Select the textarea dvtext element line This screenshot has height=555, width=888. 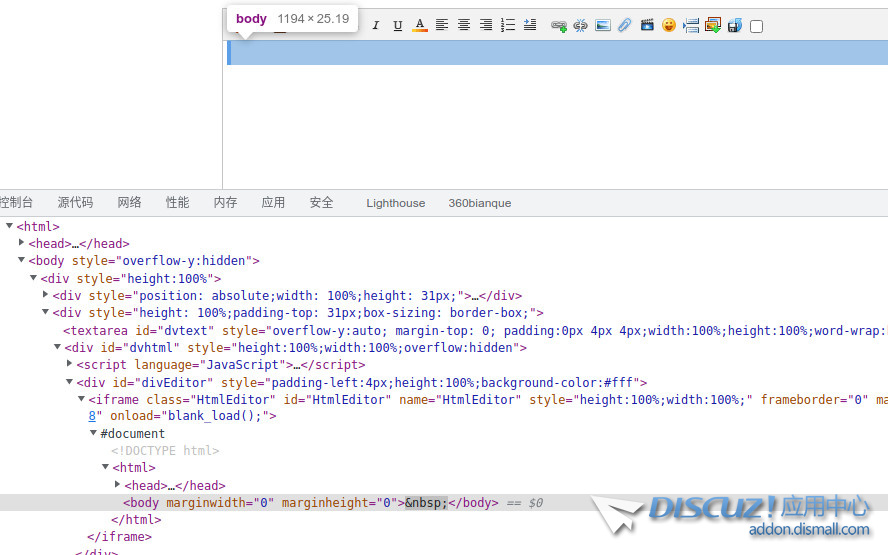pyautogui.click(x=300, y=331)
